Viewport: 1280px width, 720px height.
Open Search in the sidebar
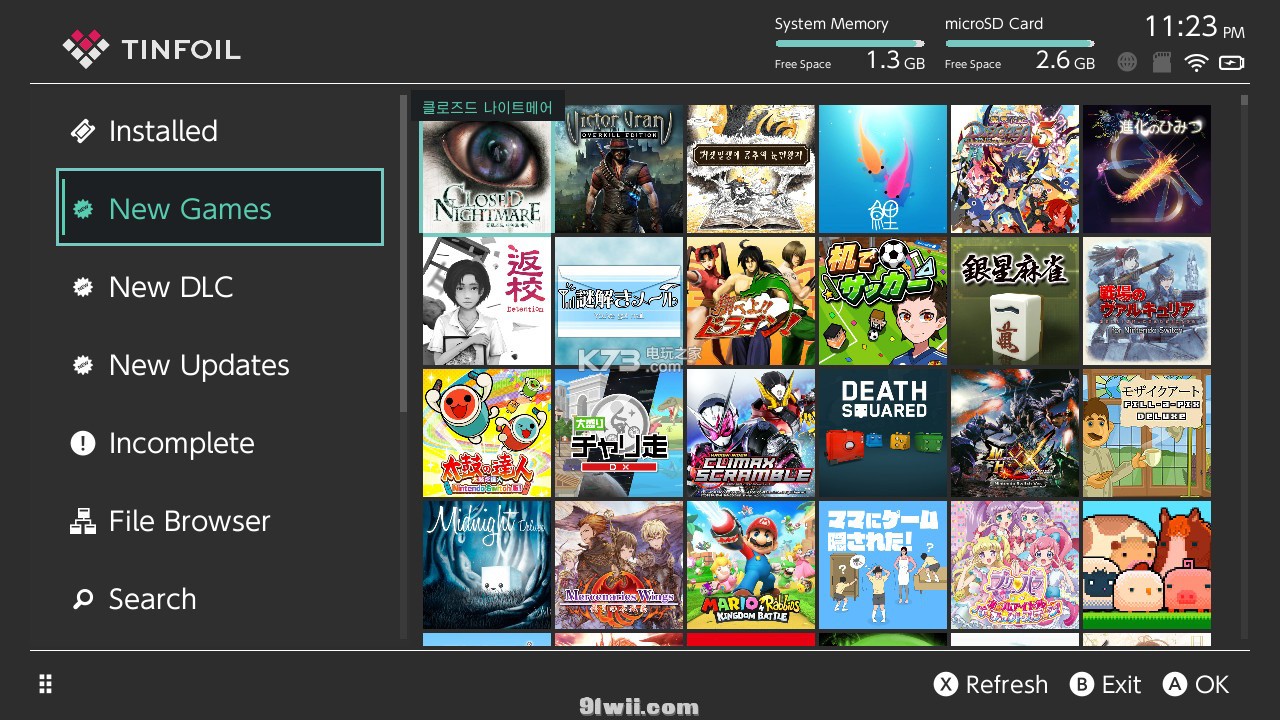220,599
